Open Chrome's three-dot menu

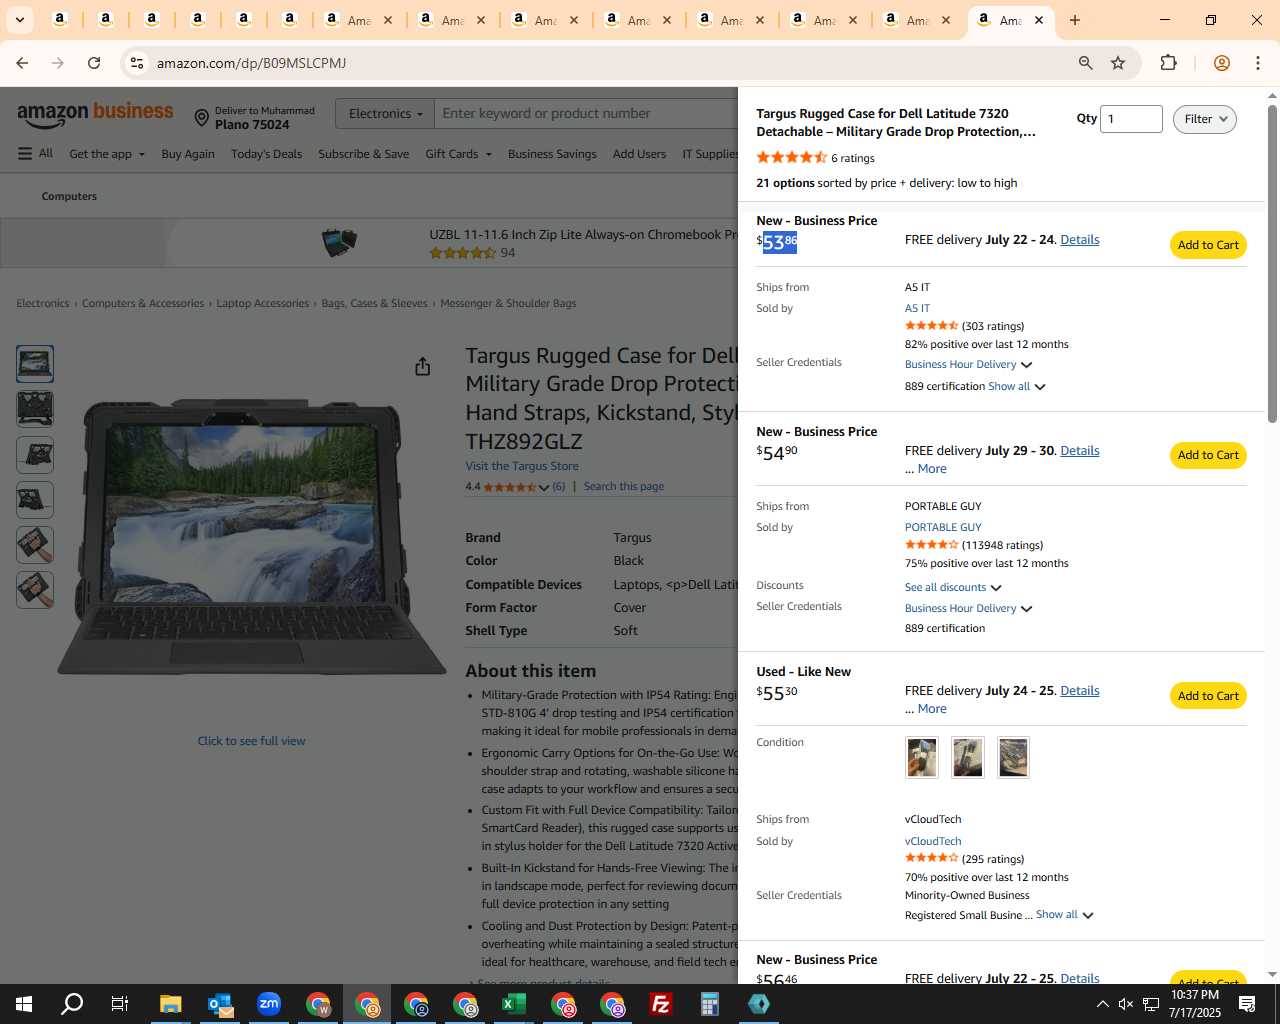tap(1258, 63)
